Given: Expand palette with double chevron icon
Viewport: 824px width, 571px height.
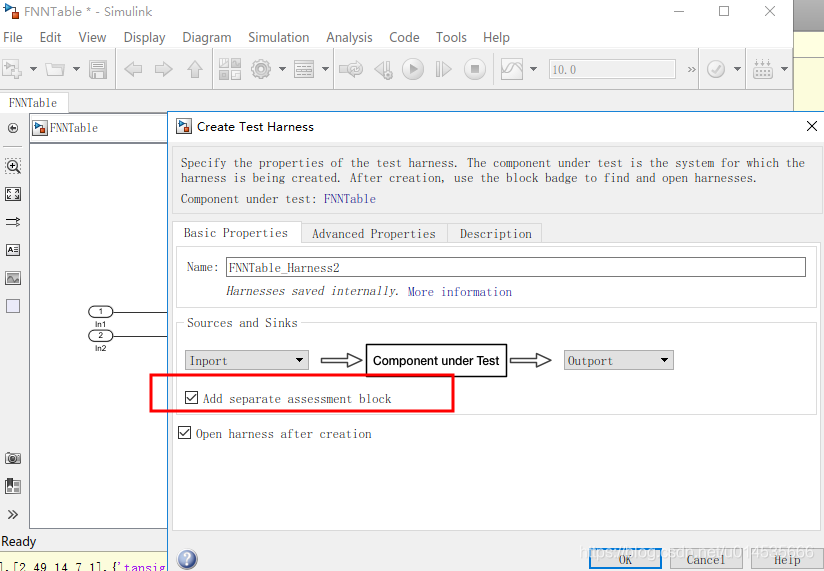Looking at the screenshot, I should coord(13,514).
